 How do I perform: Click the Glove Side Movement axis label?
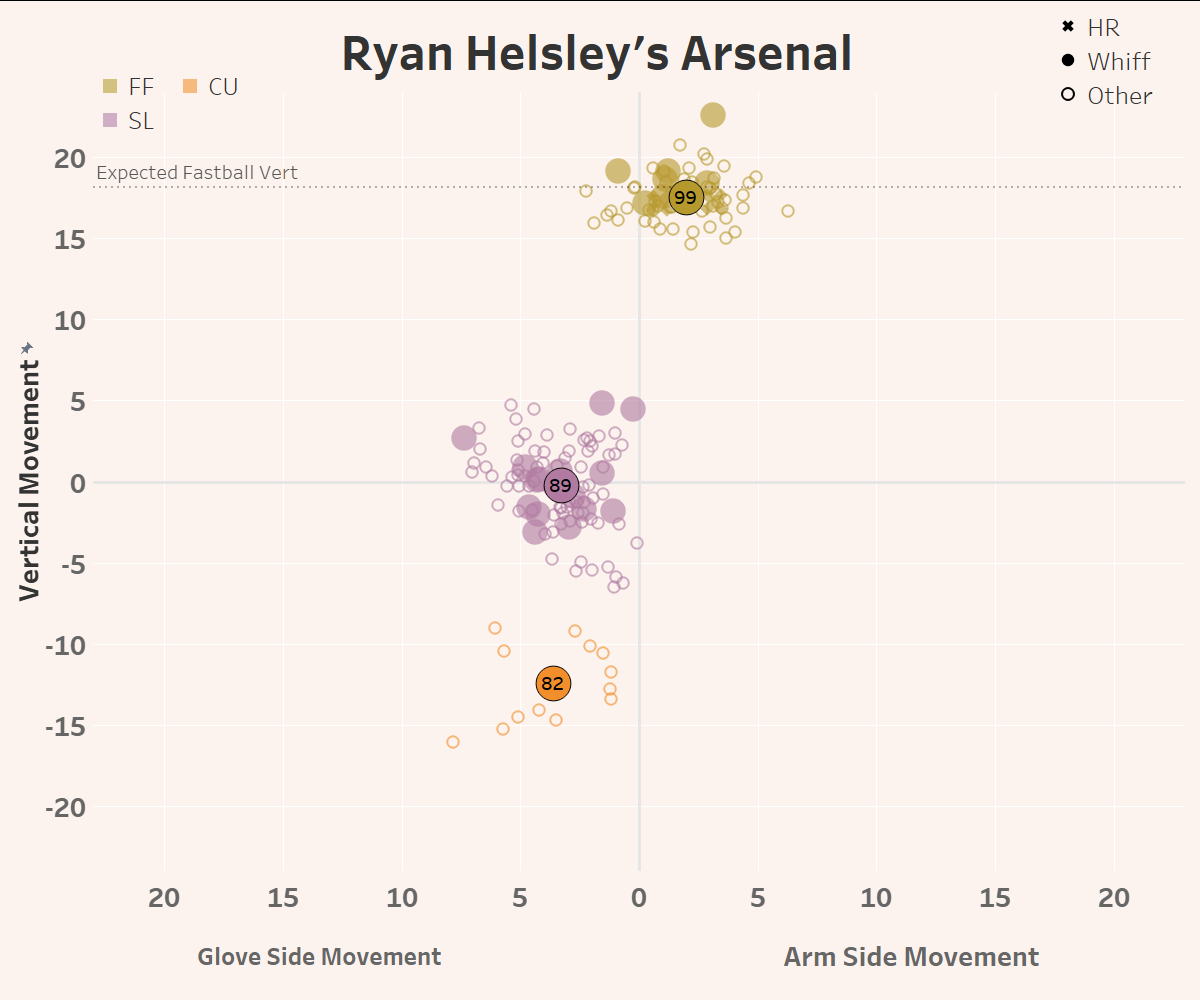pyautogui.click(x=319, y=957)
